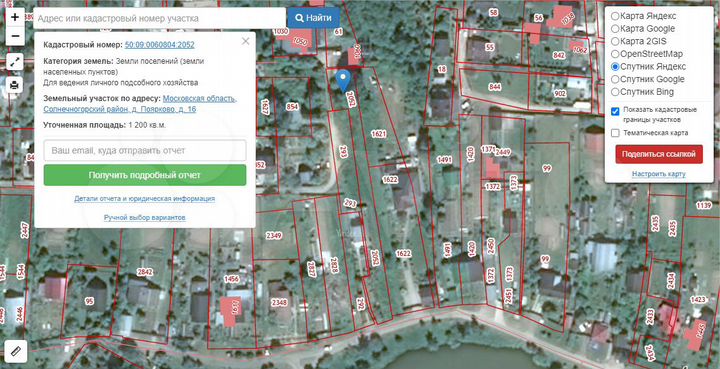Select parcel labeled 18 on map
This screenshot has height=369, width=720.
coord(442,69)
